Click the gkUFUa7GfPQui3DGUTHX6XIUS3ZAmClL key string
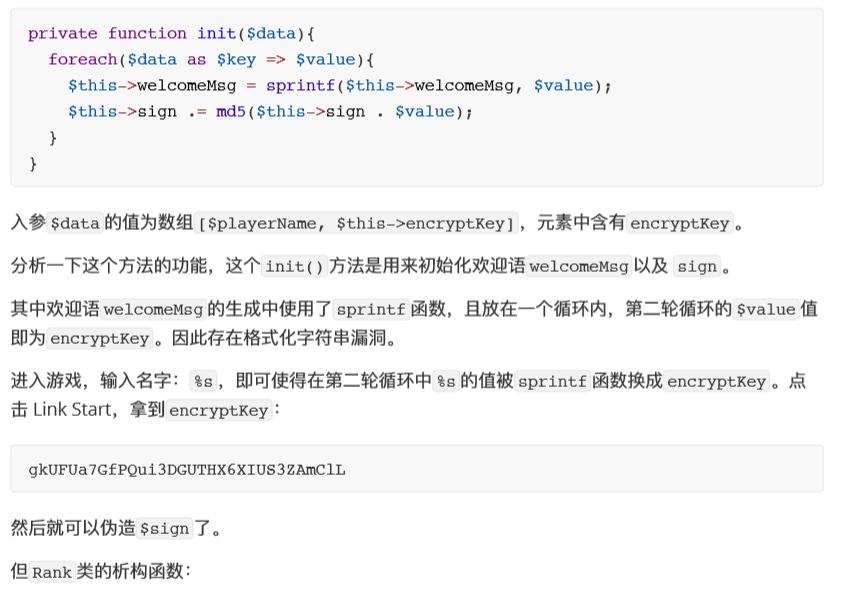This screenshot has height=603, width=842. (187, 469)
